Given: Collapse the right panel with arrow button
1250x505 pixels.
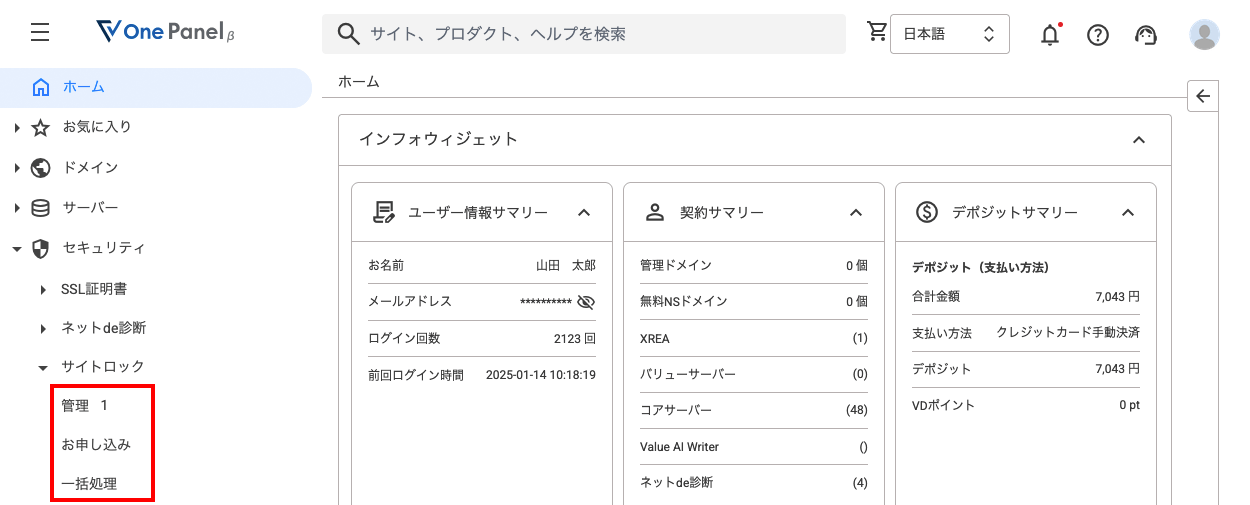Looking at the screenshot, I should (1203, 96).
